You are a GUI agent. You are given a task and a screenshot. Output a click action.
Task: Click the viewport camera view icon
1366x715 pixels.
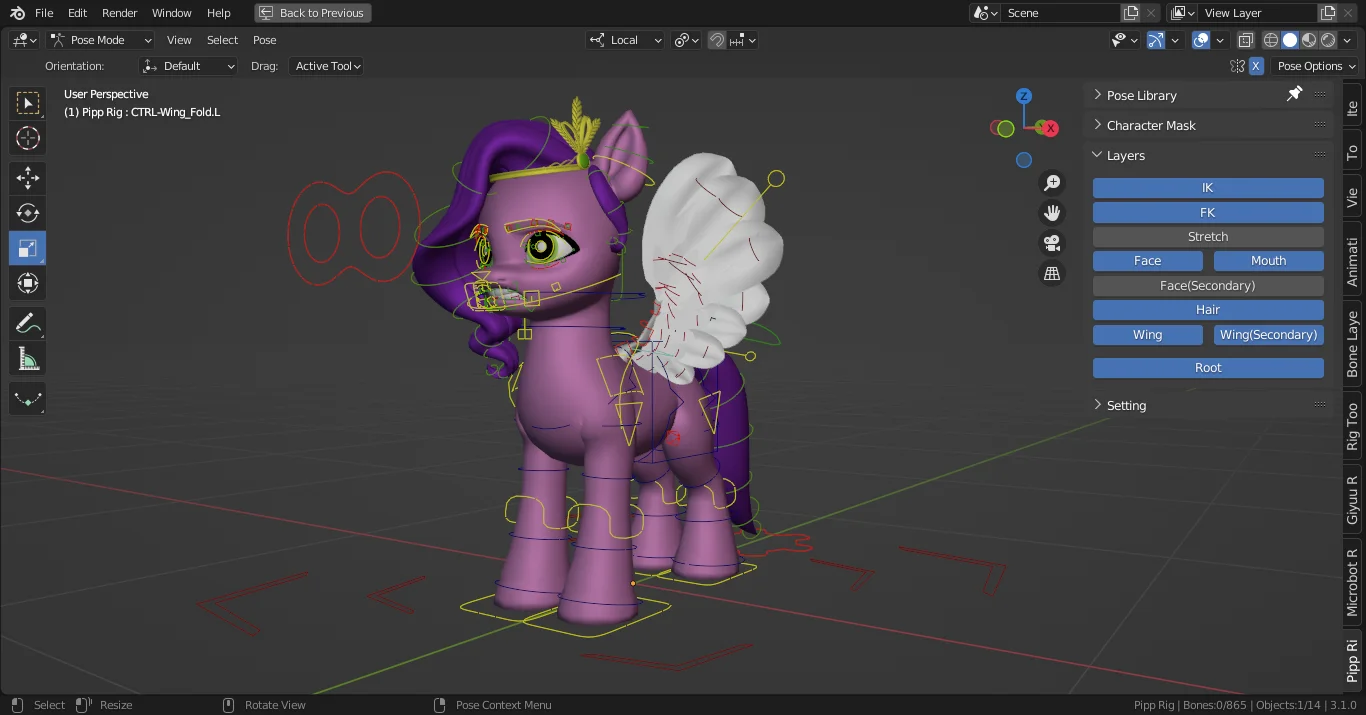[x=1051, y=242]
